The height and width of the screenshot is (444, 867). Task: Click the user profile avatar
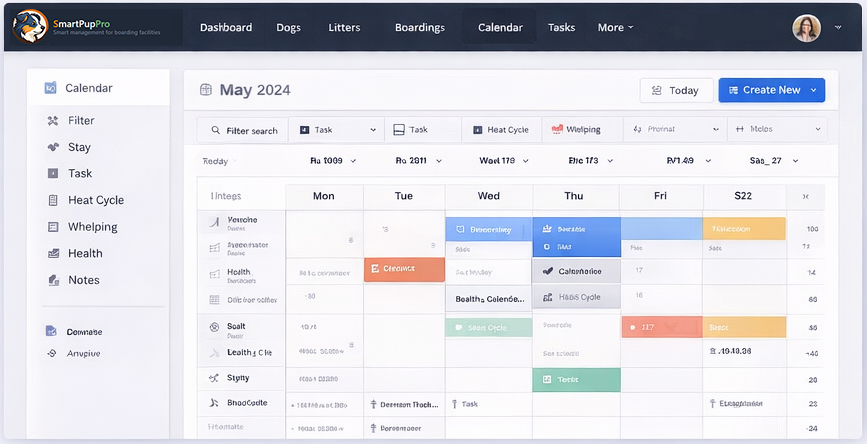pyautogui.click(x=806, y=28)
